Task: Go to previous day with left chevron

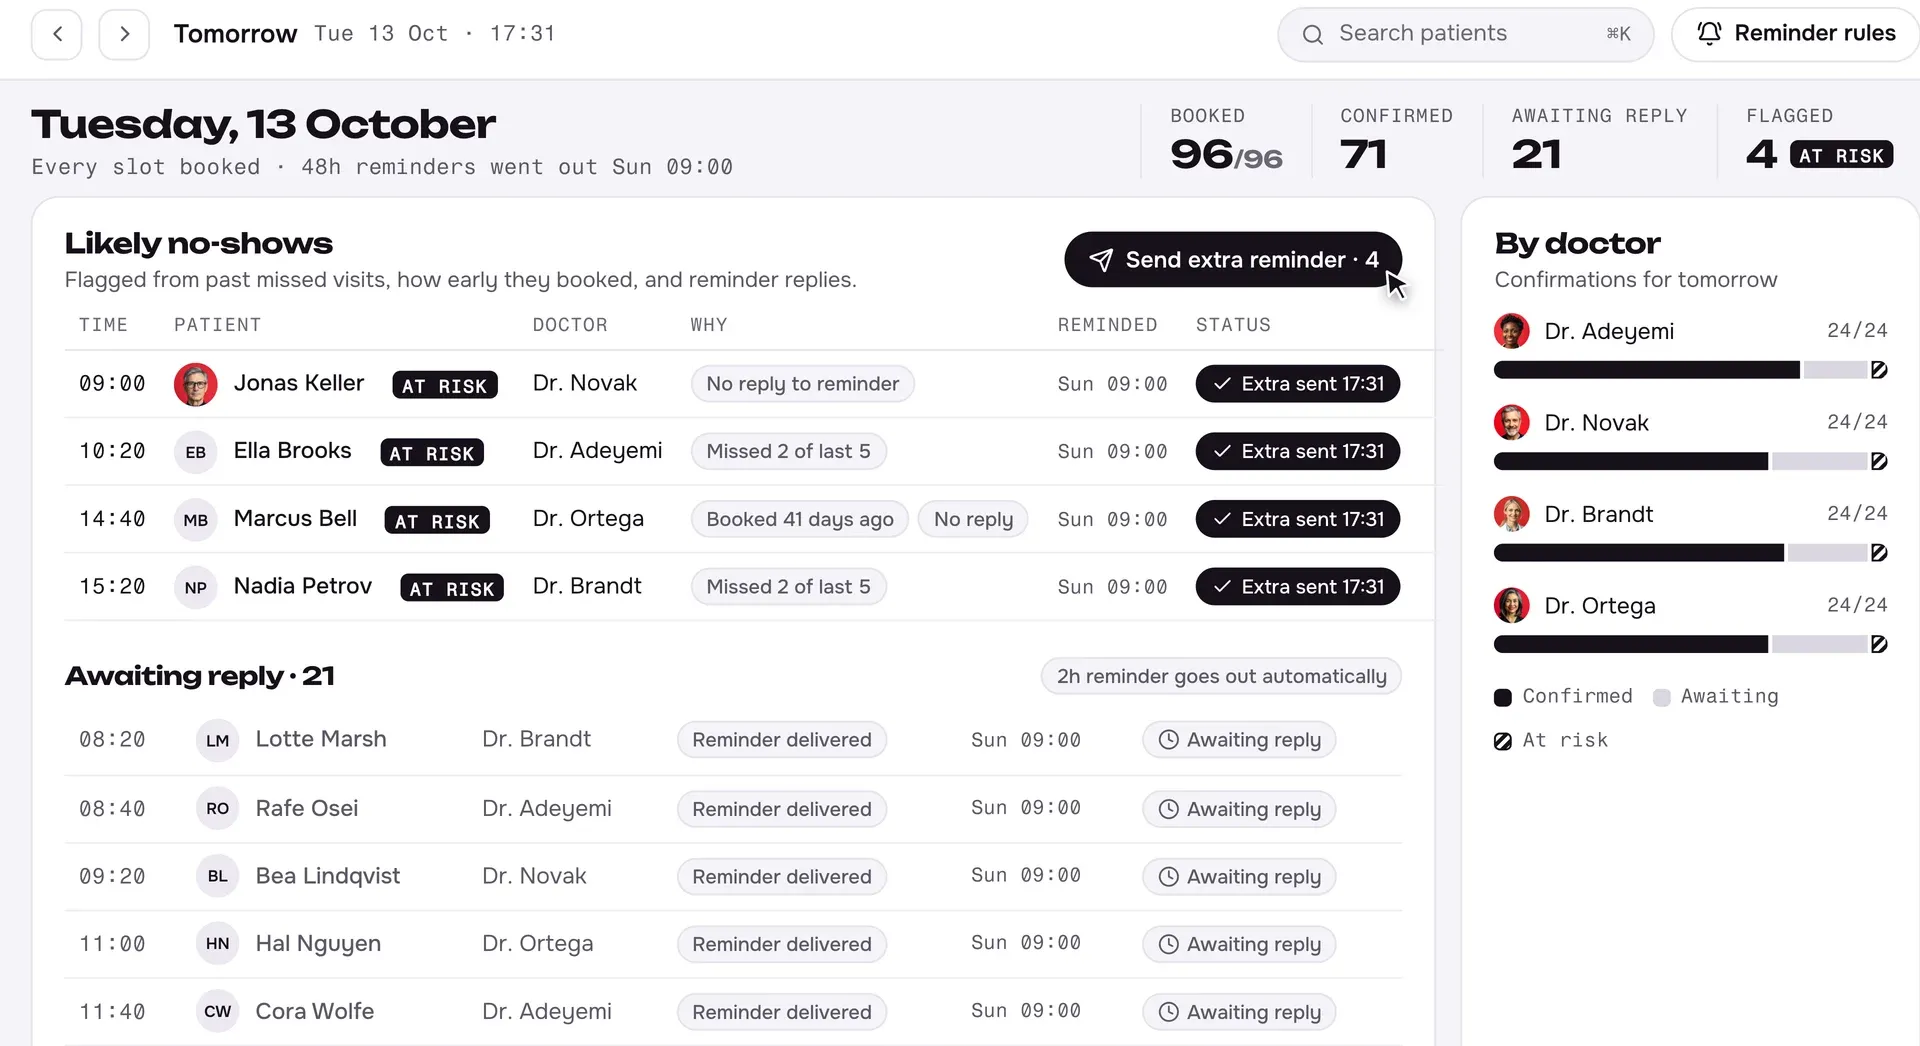Action: [x=57, y=34]
